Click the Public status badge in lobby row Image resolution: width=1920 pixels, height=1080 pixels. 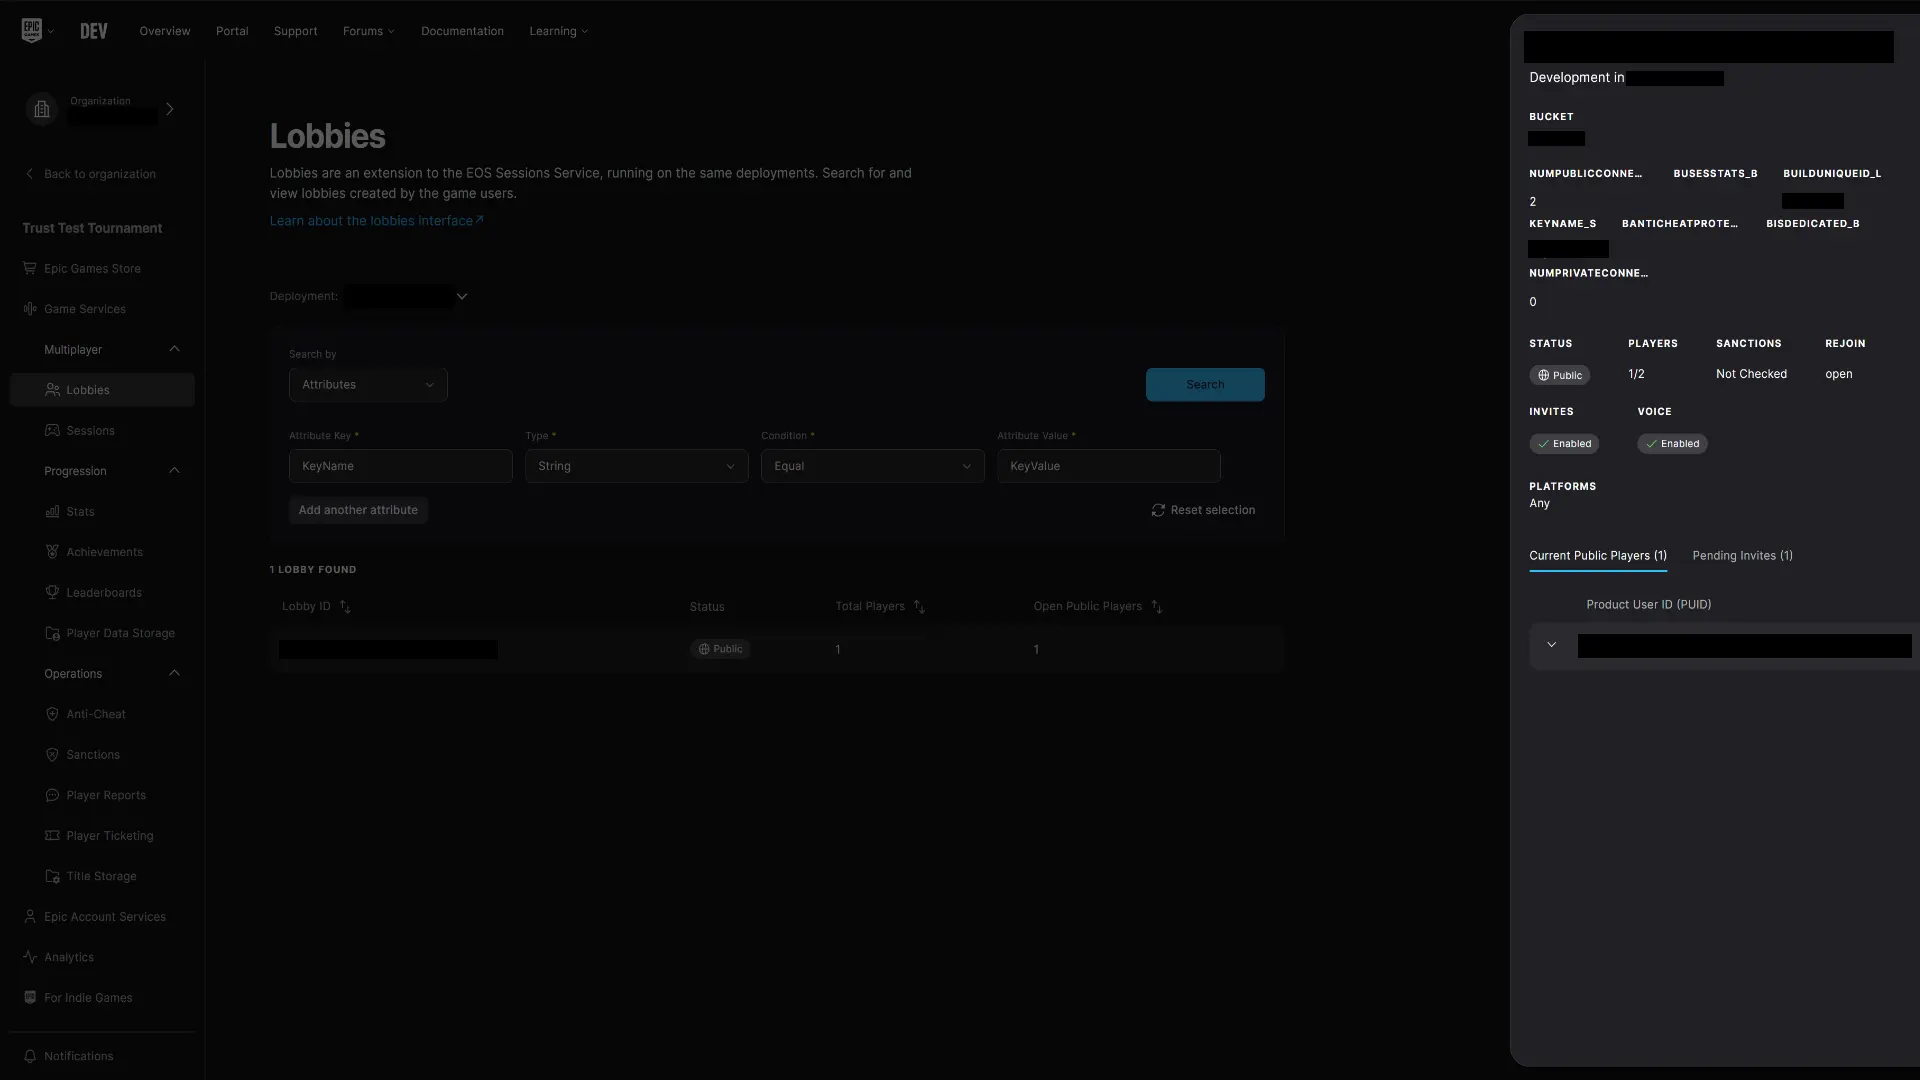[720, 649]
